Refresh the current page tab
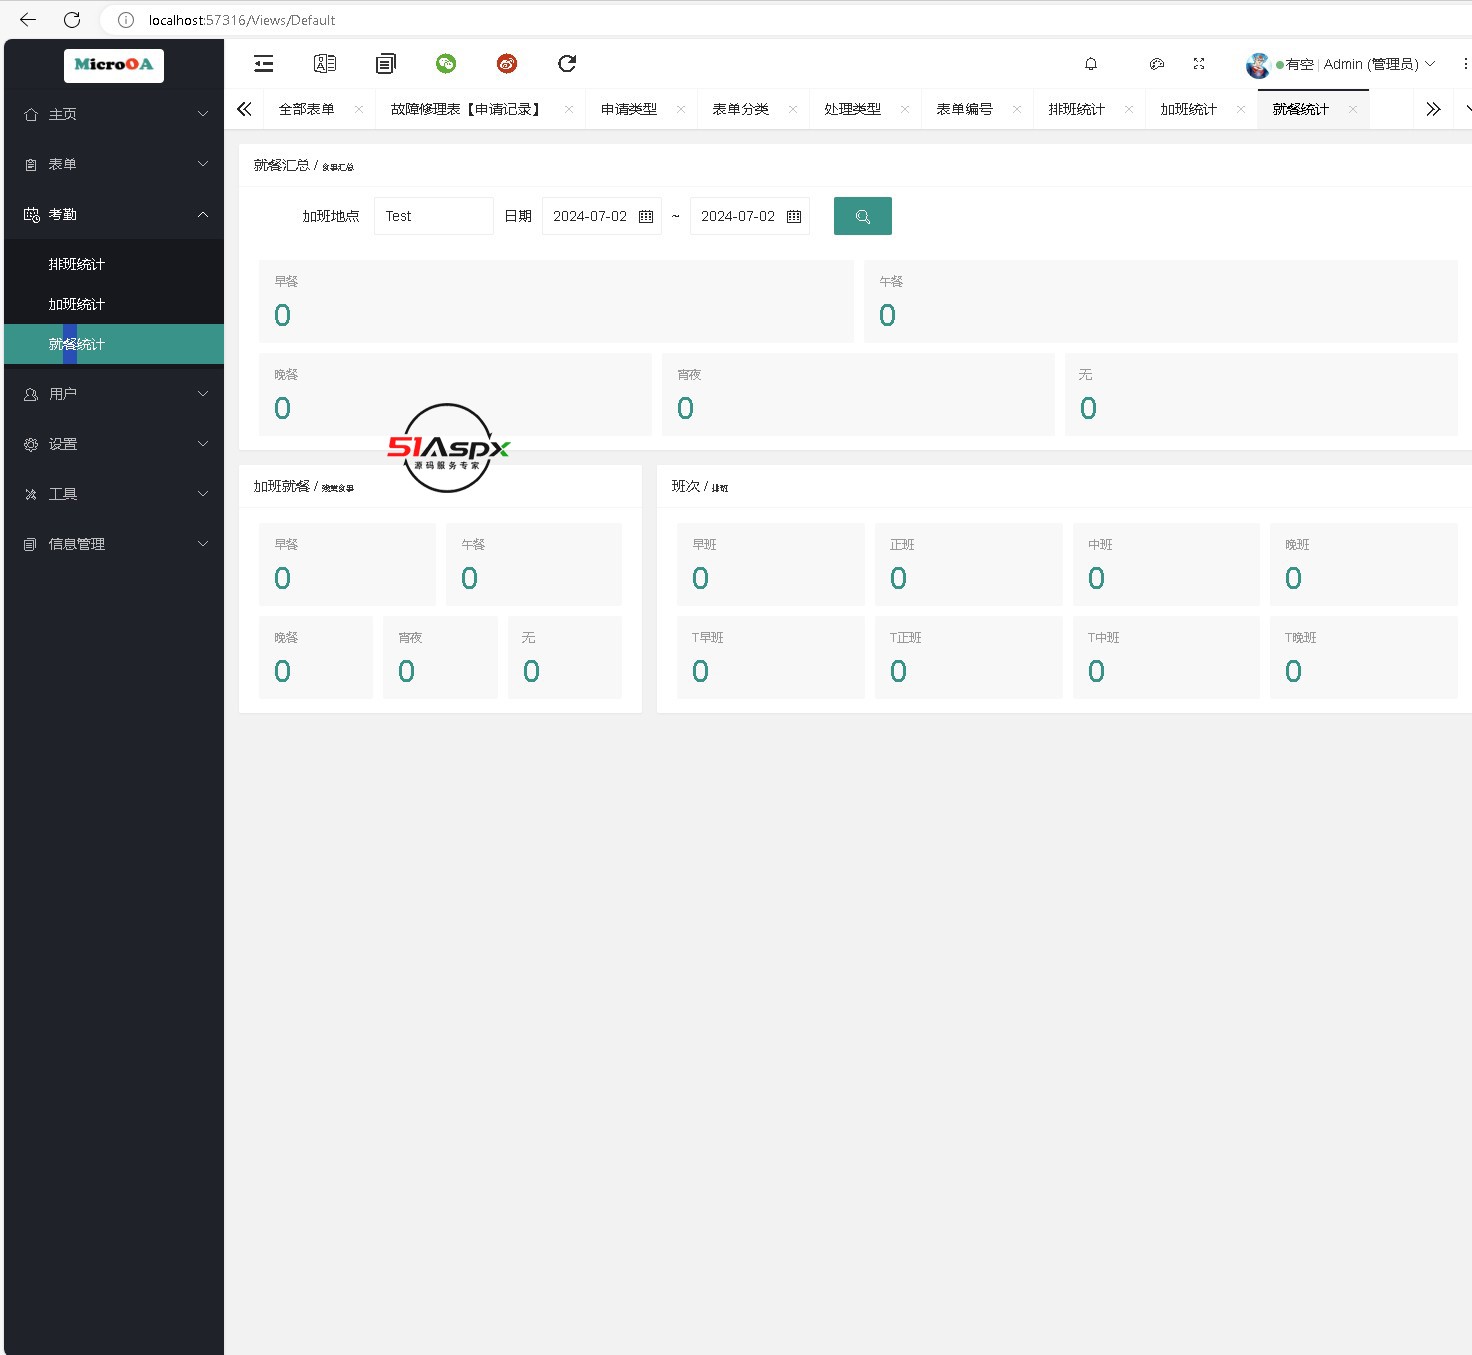Viewport: 1472px width, 1355px height. [x=567, y=64]
